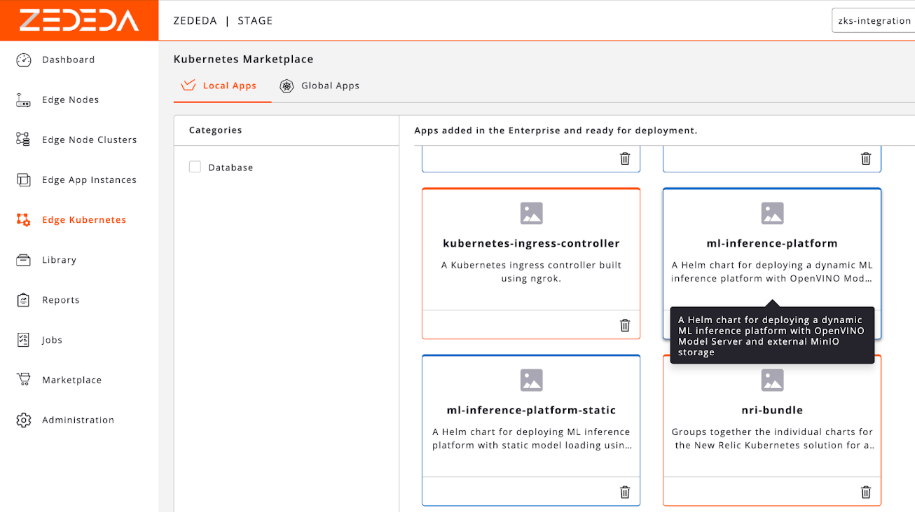The height and width of the screenshot is (512, 915).
Task: Click the nri-bundle image thumbnail
Action: (x=772, y=380)
